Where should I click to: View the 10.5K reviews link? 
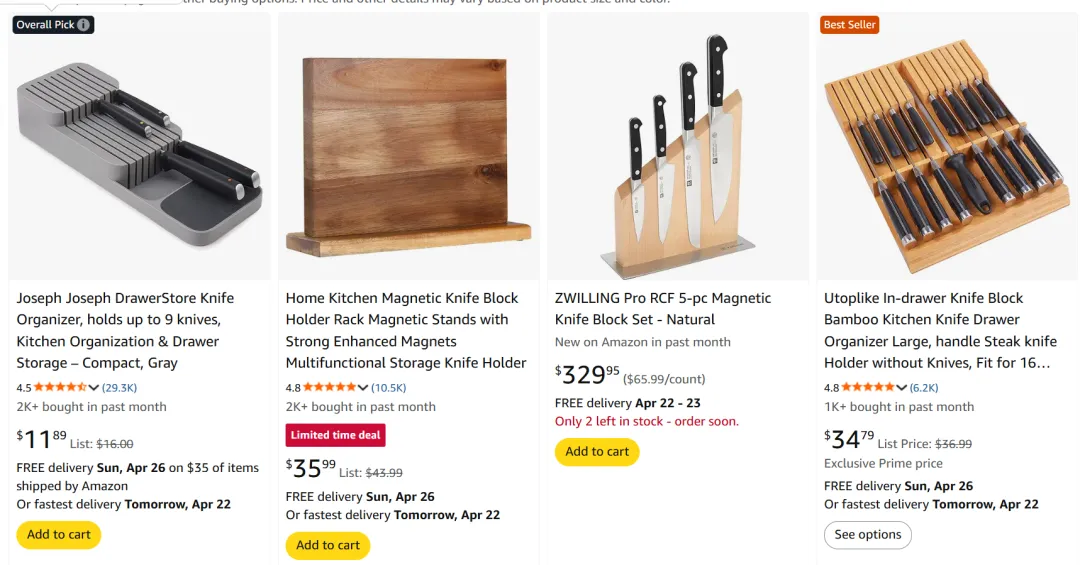click(389, 388)
